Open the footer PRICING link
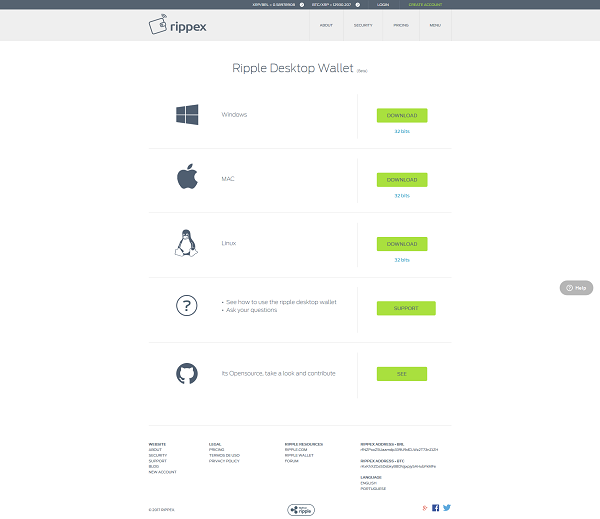The height and width of the screenshot is (519, 600). tap(217, 450)
